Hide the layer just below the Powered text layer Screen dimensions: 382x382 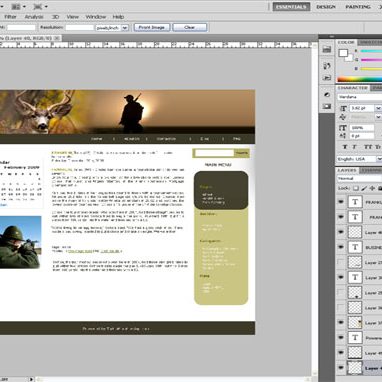click(x=341, y=352)
